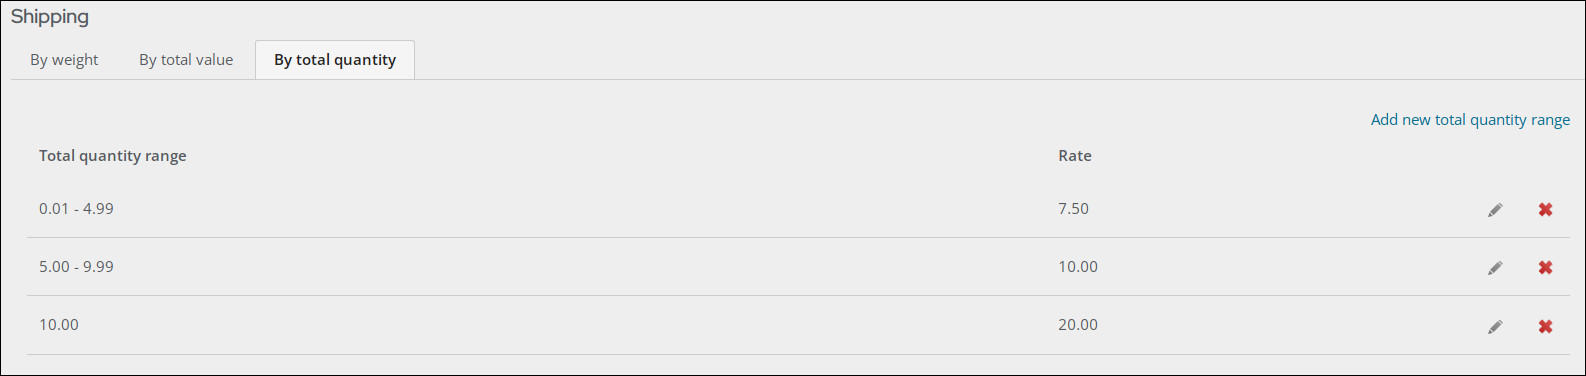Edit the 5.00 - 9.99 range row
The image size is (1586, 376).
(x=1495, y=268)
